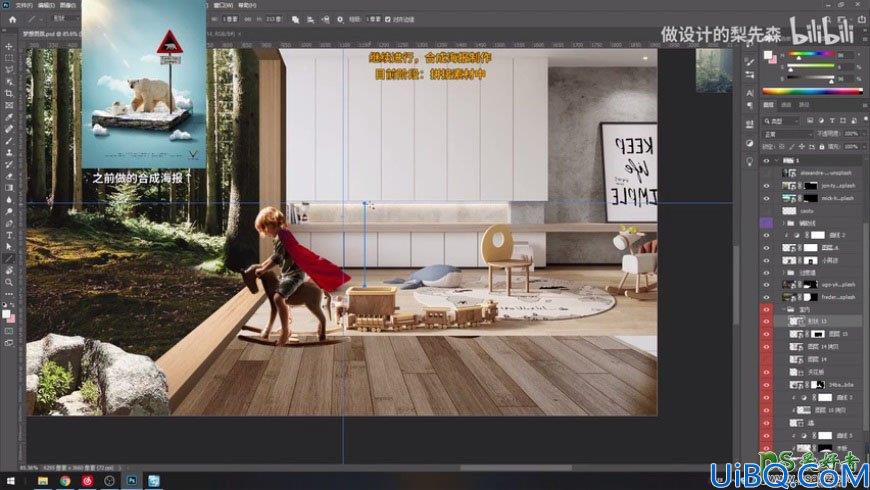Image resolution: width=870 pixels, height=490 pixels.
Task: Select the 图层 14 拷贝 layer
Action: (823, 347)
